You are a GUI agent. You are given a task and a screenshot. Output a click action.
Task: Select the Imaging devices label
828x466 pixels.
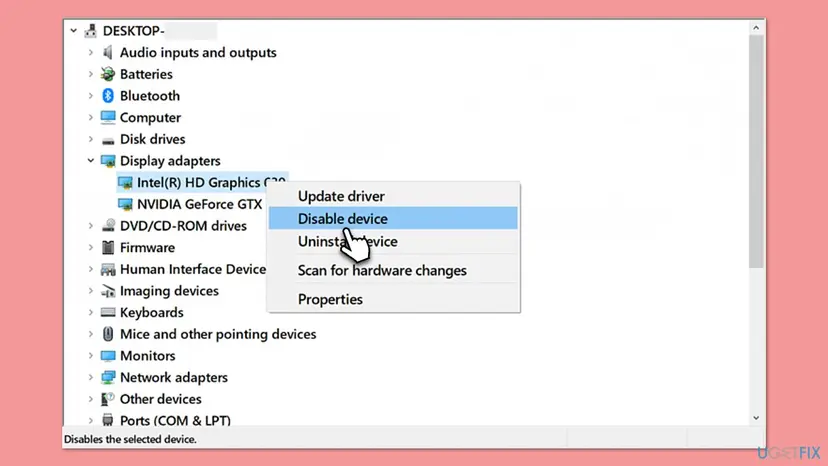click(x=169, y=291)
